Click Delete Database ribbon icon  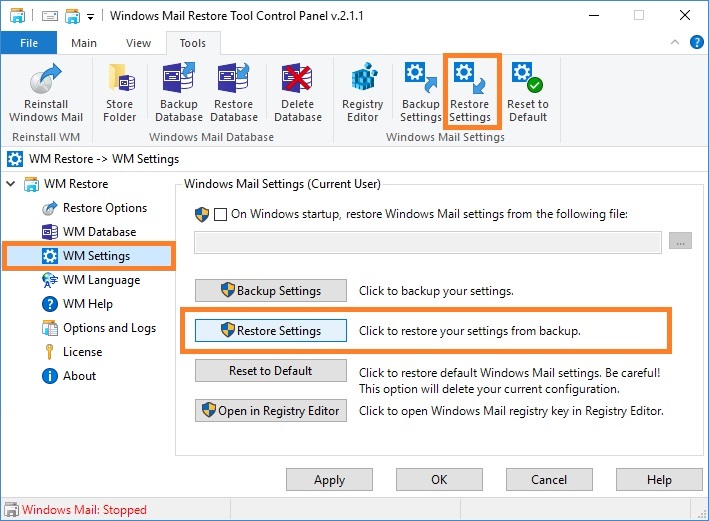click(298, 93)
